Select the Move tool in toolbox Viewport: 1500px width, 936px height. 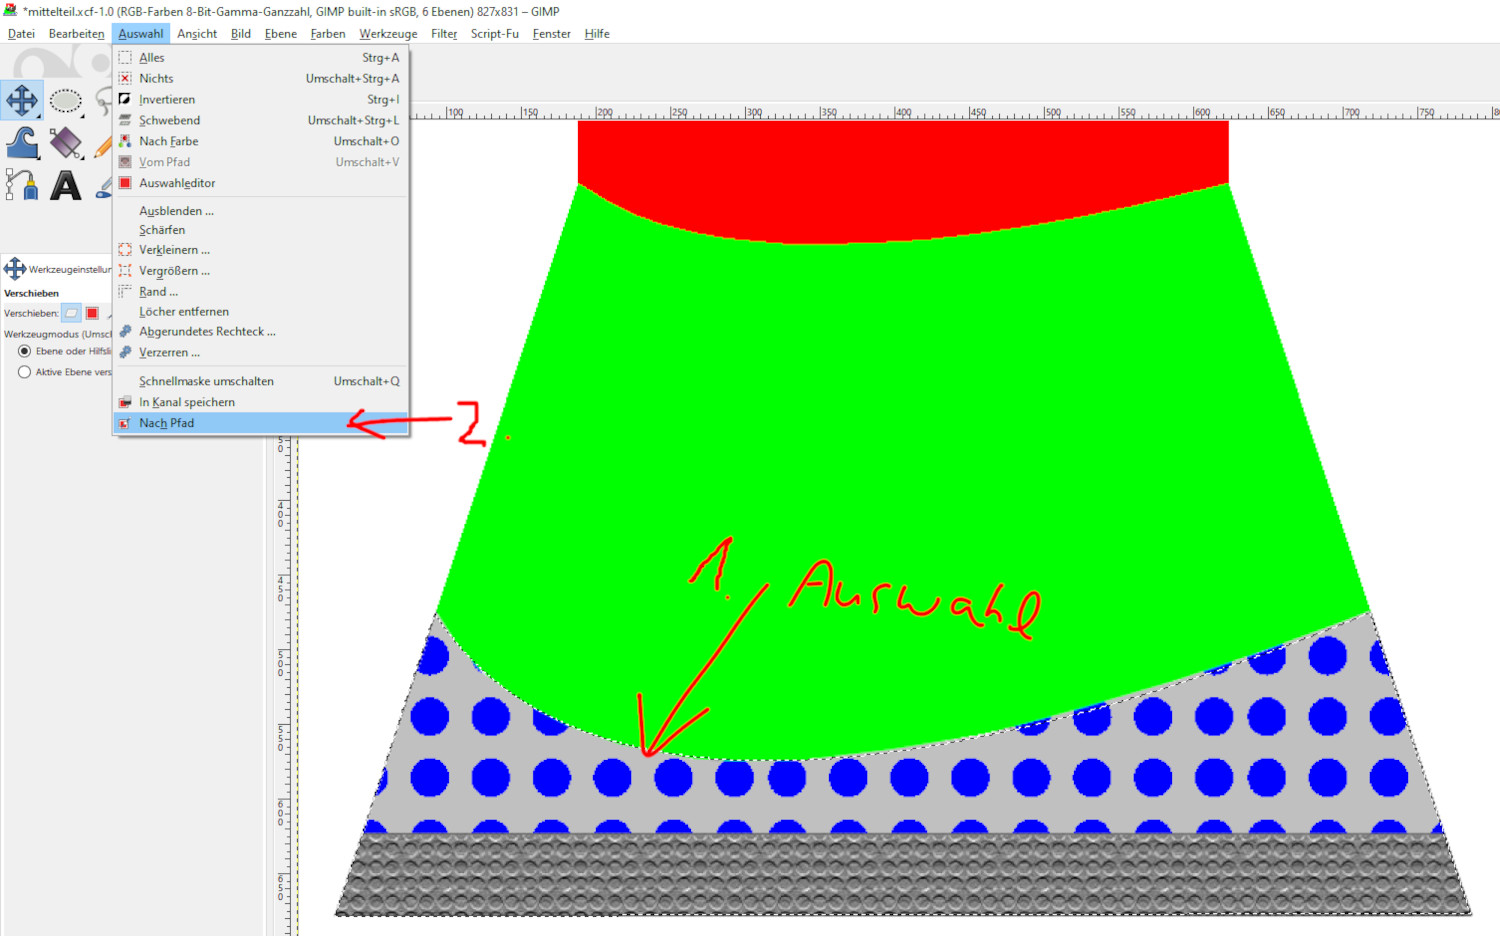(22, 101)
